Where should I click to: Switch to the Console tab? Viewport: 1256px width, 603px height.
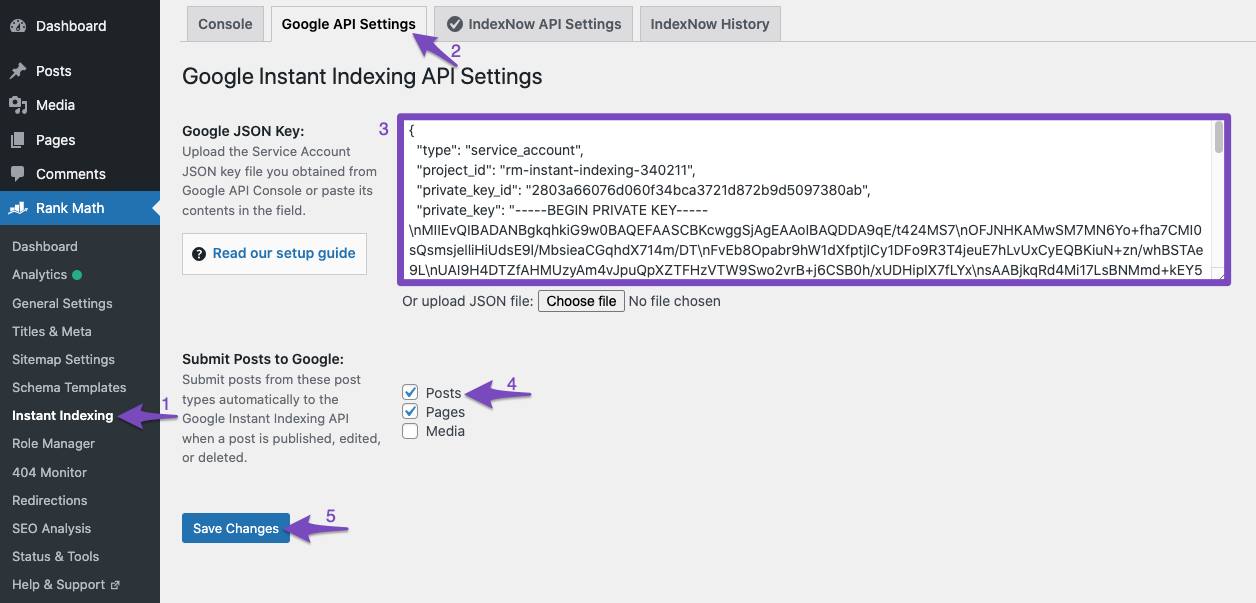coord(225,23)
